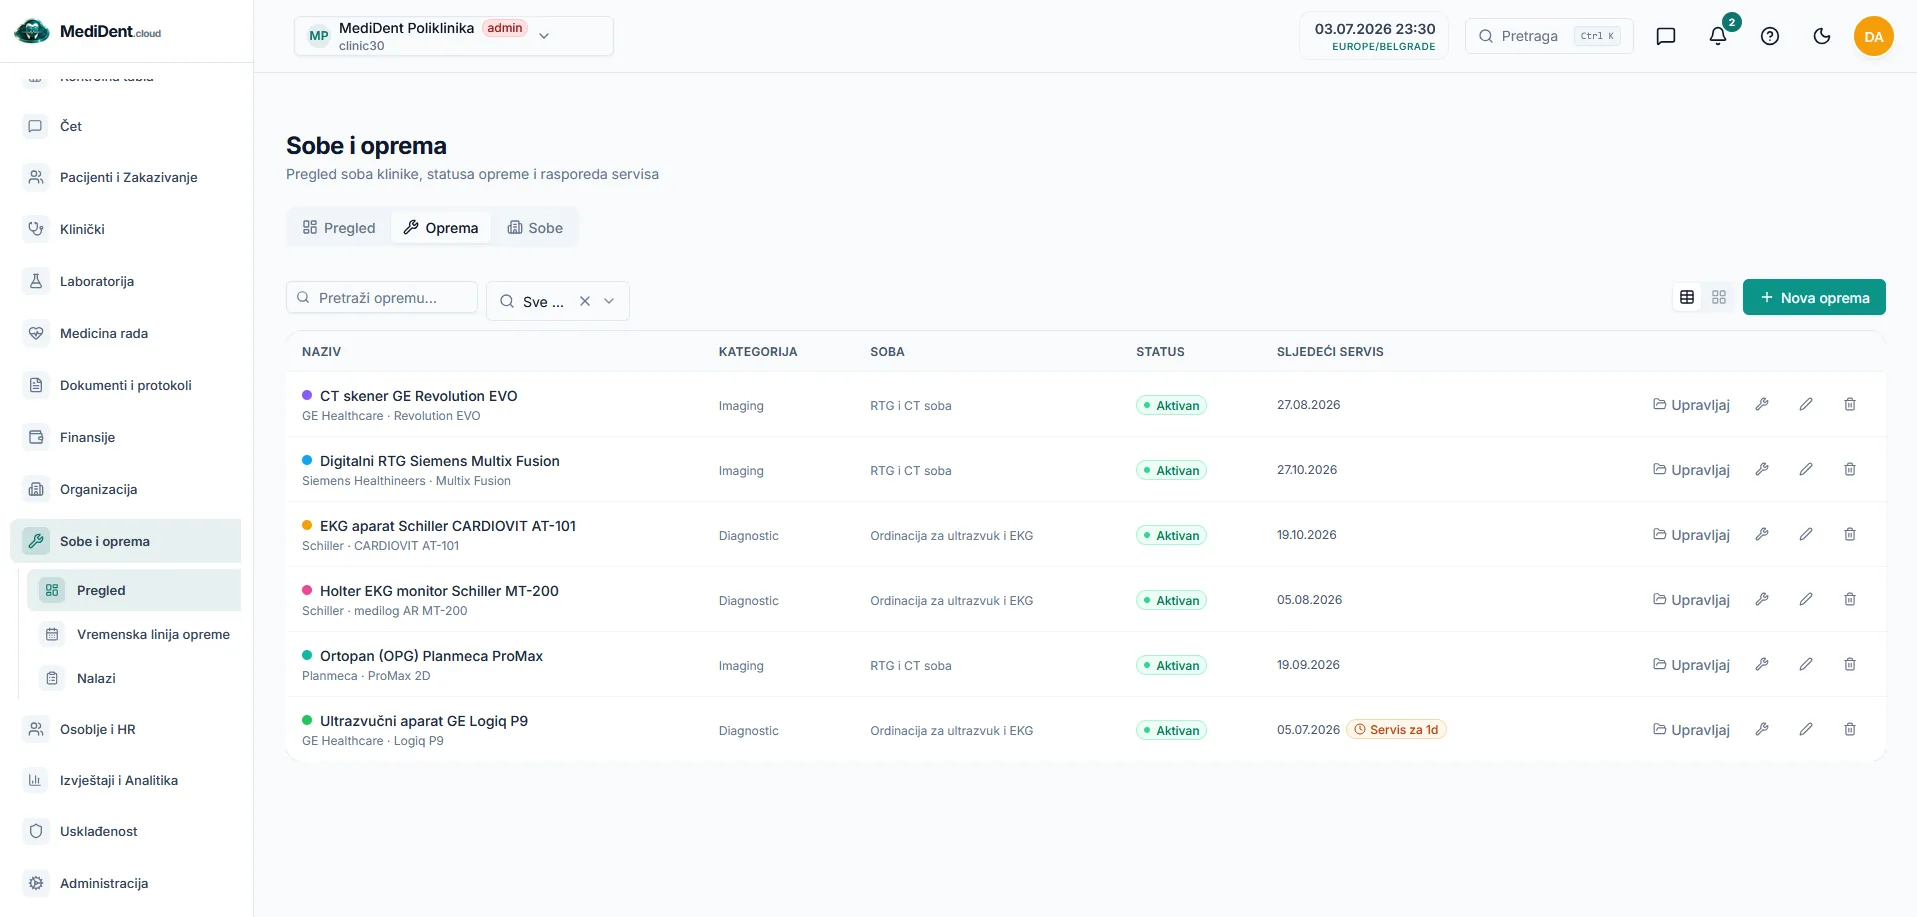Image resolution: width=1917 pixels, height=917 pixels.
Task: Focus the Pretraži opremu search field
Action: point(382,297)
